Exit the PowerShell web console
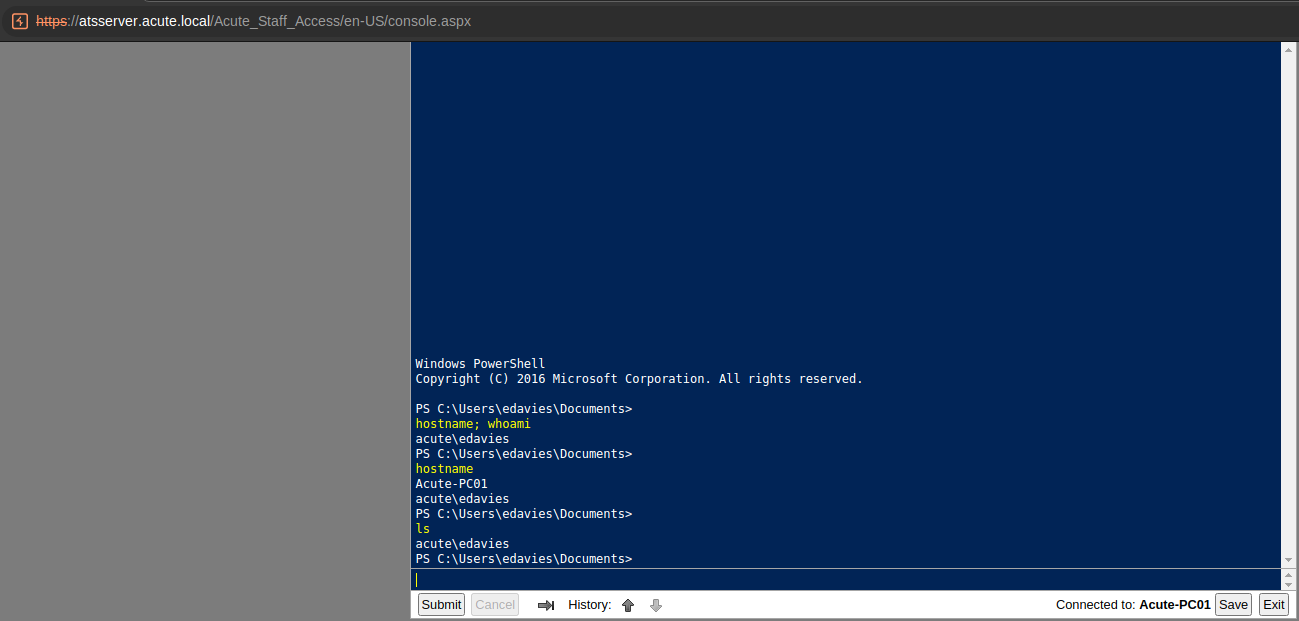The width and height of the screenshot is (1299, 621). 1273,605
